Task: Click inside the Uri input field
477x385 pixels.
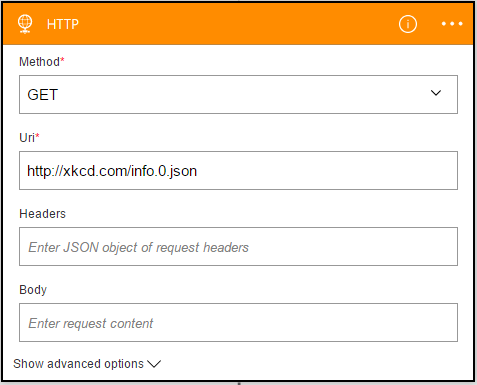Action: click(x=238, y=170)
